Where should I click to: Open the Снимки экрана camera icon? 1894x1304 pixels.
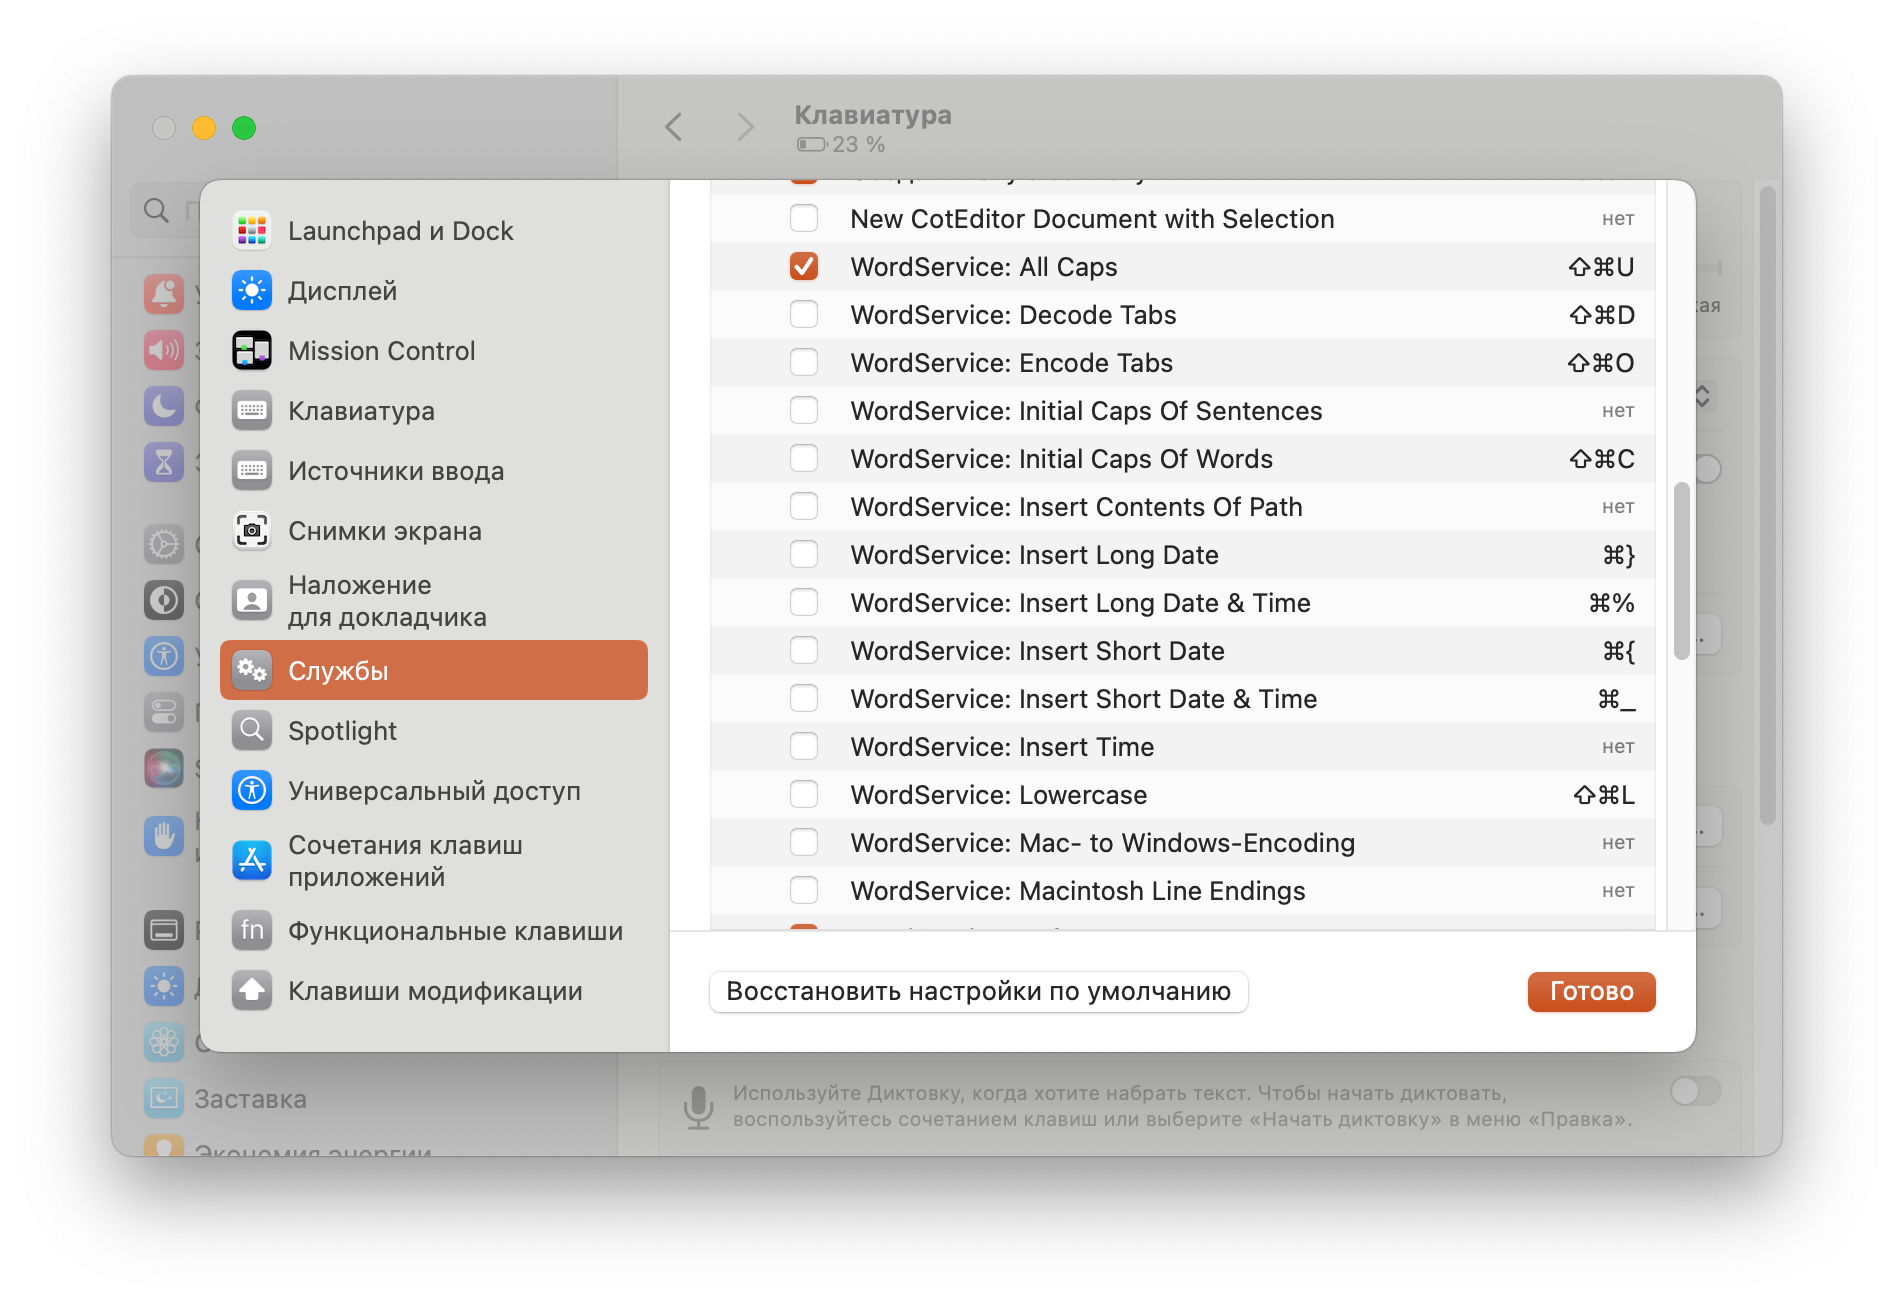click(x=252, y=531)
